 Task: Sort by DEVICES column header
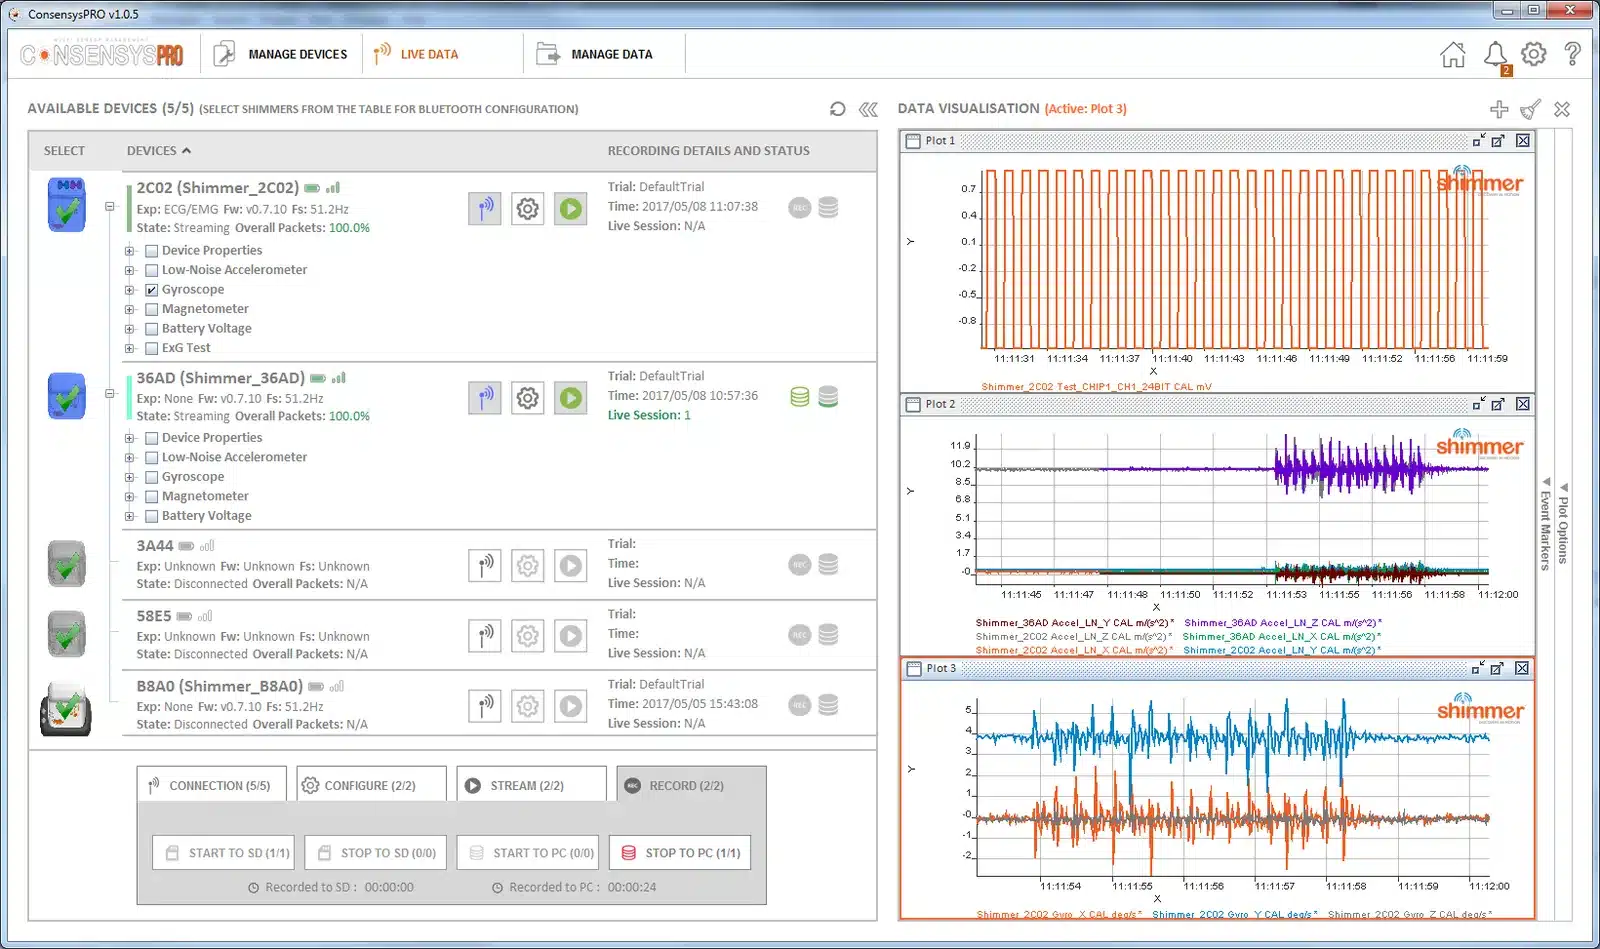coord(158,151)
